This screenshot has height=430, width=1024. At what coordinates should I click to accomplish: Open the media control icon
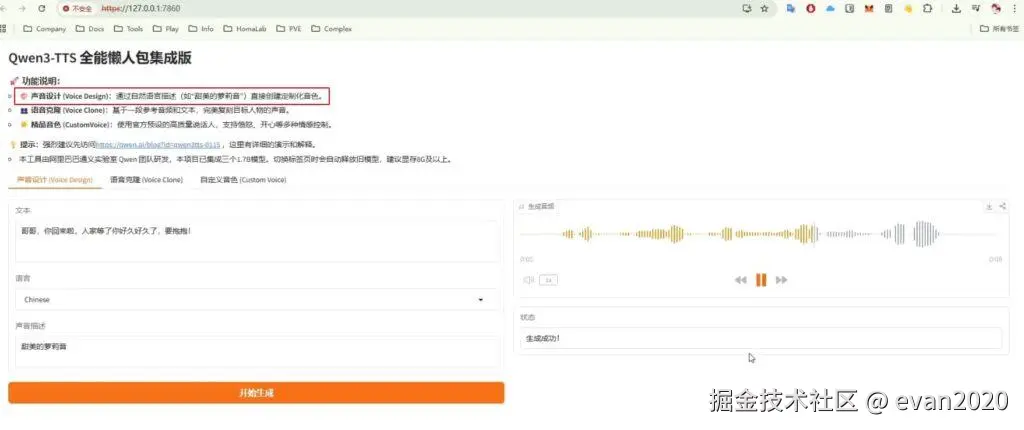[x=976, y=8]
